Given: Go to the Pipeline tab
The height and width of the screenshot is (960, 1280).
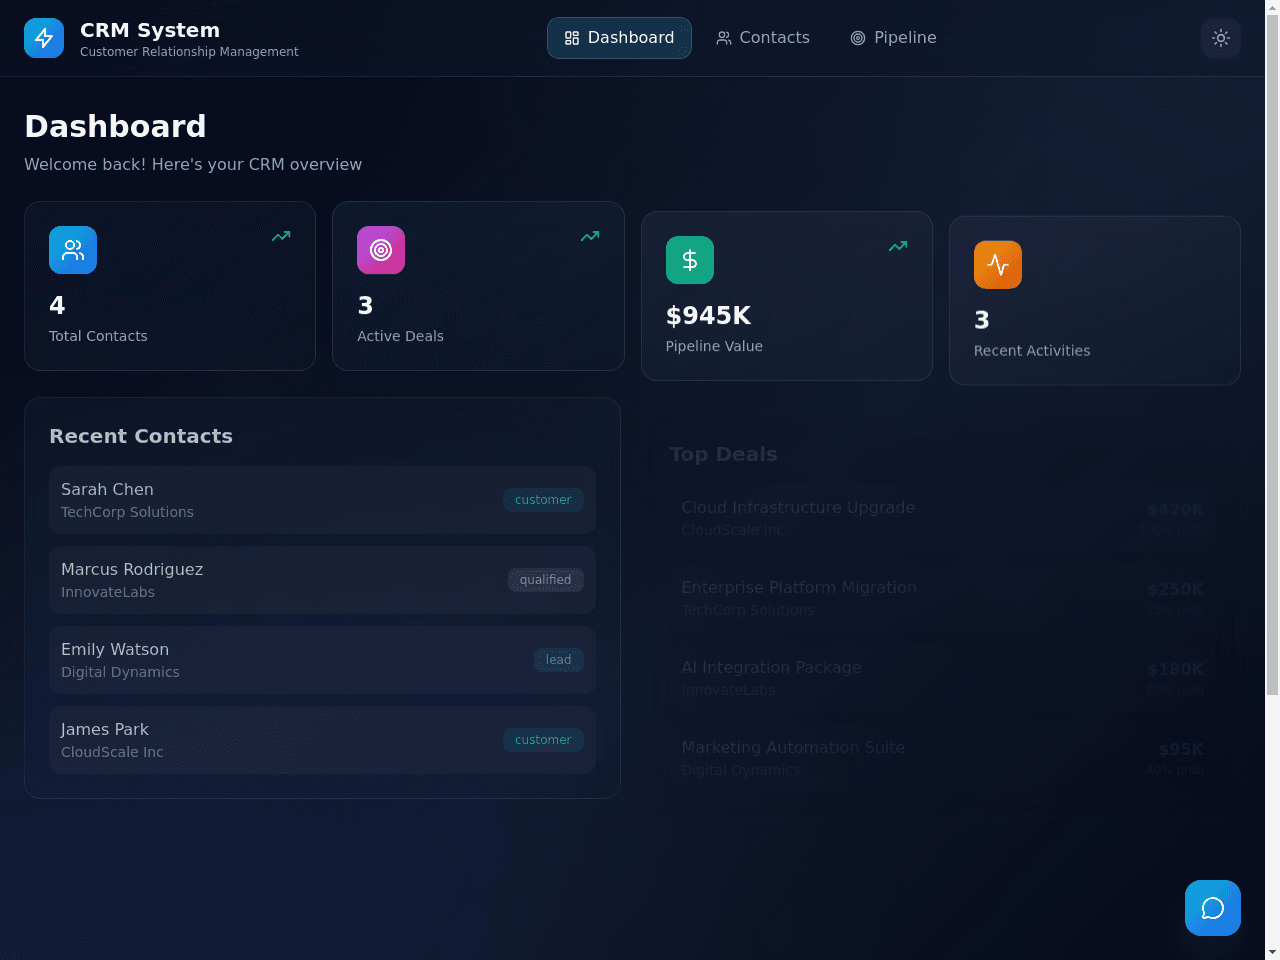Looking at the screenshot, I should pyautogui.click(x=893, y=38).
